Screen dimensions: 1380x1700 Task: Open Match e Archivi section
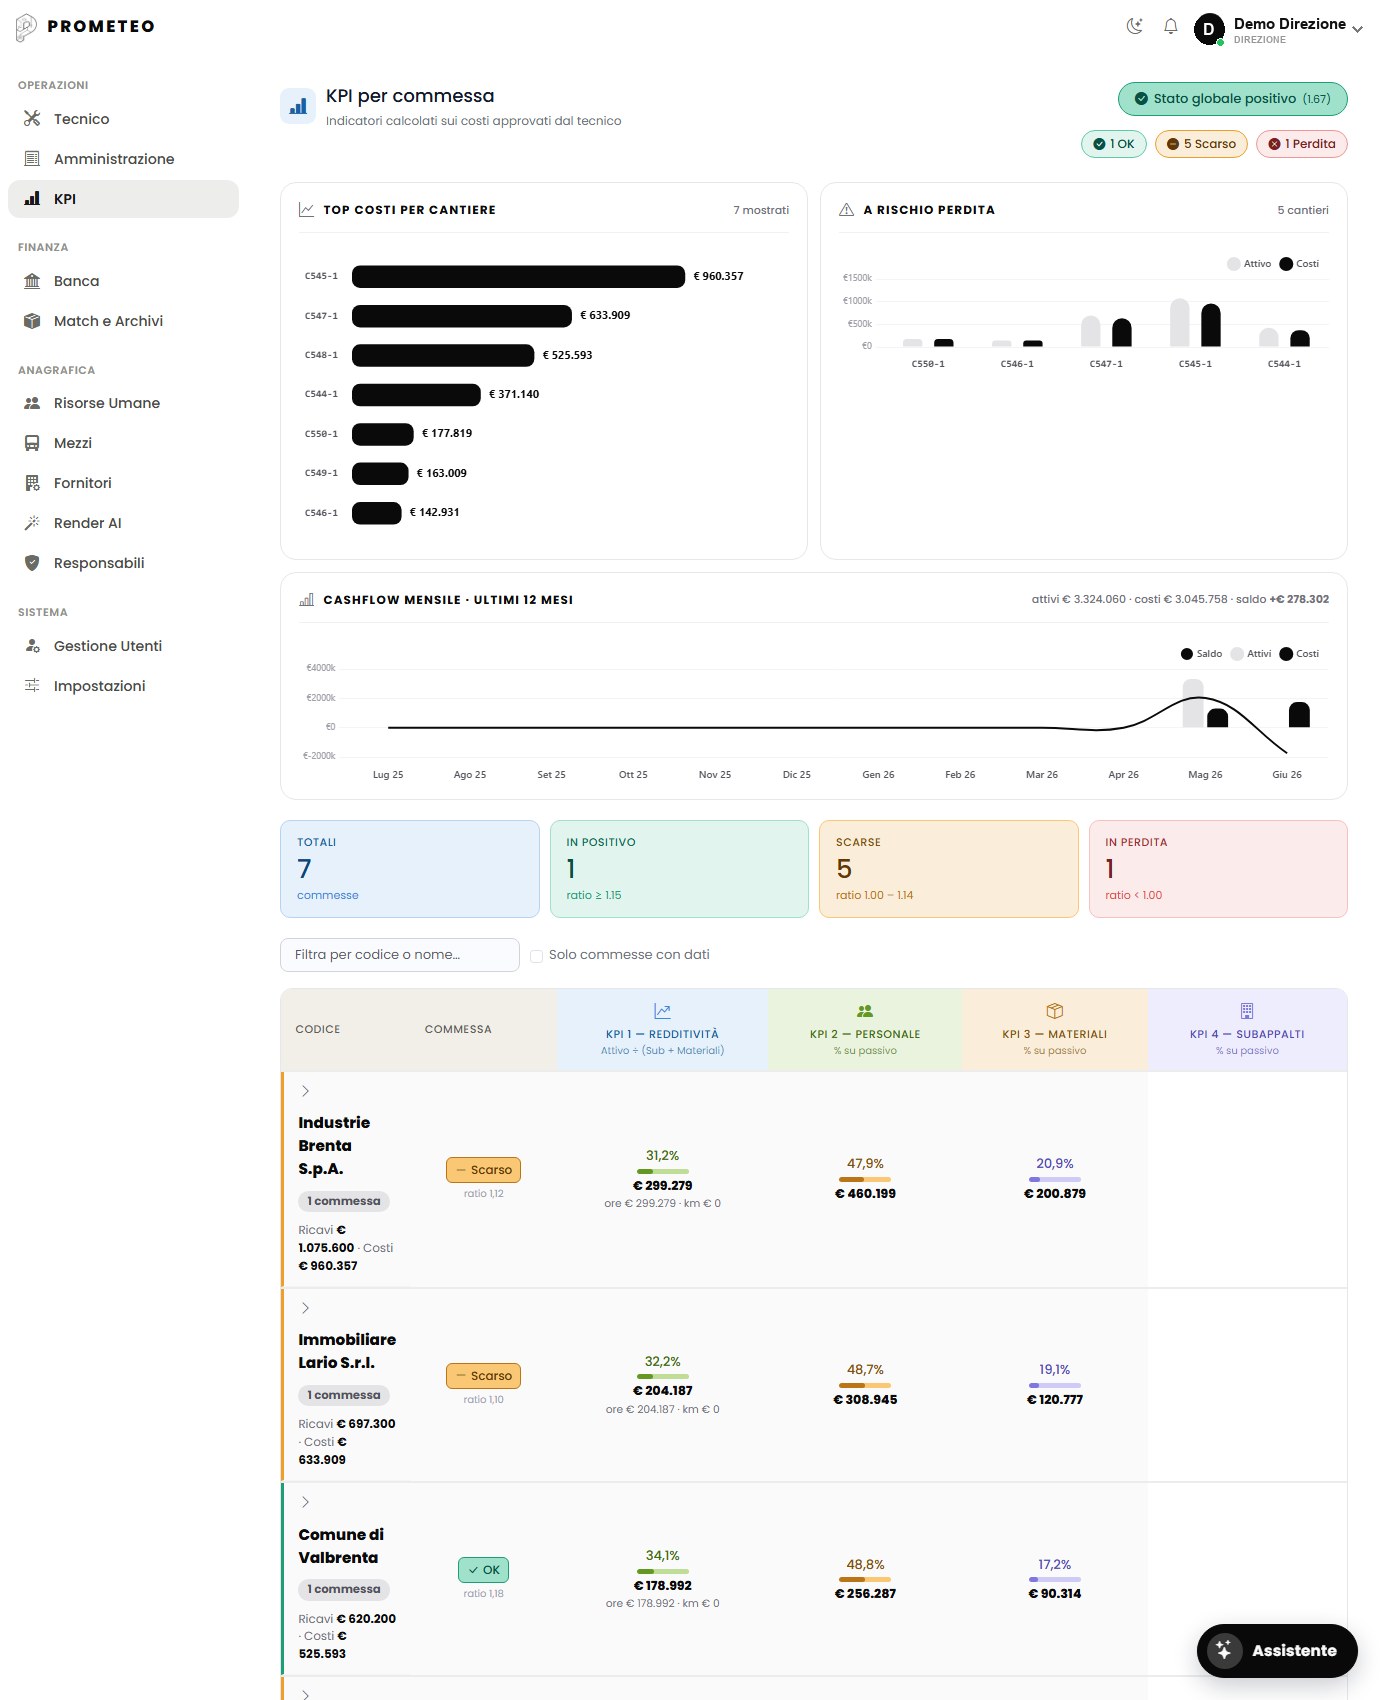(x=123, y=321)
